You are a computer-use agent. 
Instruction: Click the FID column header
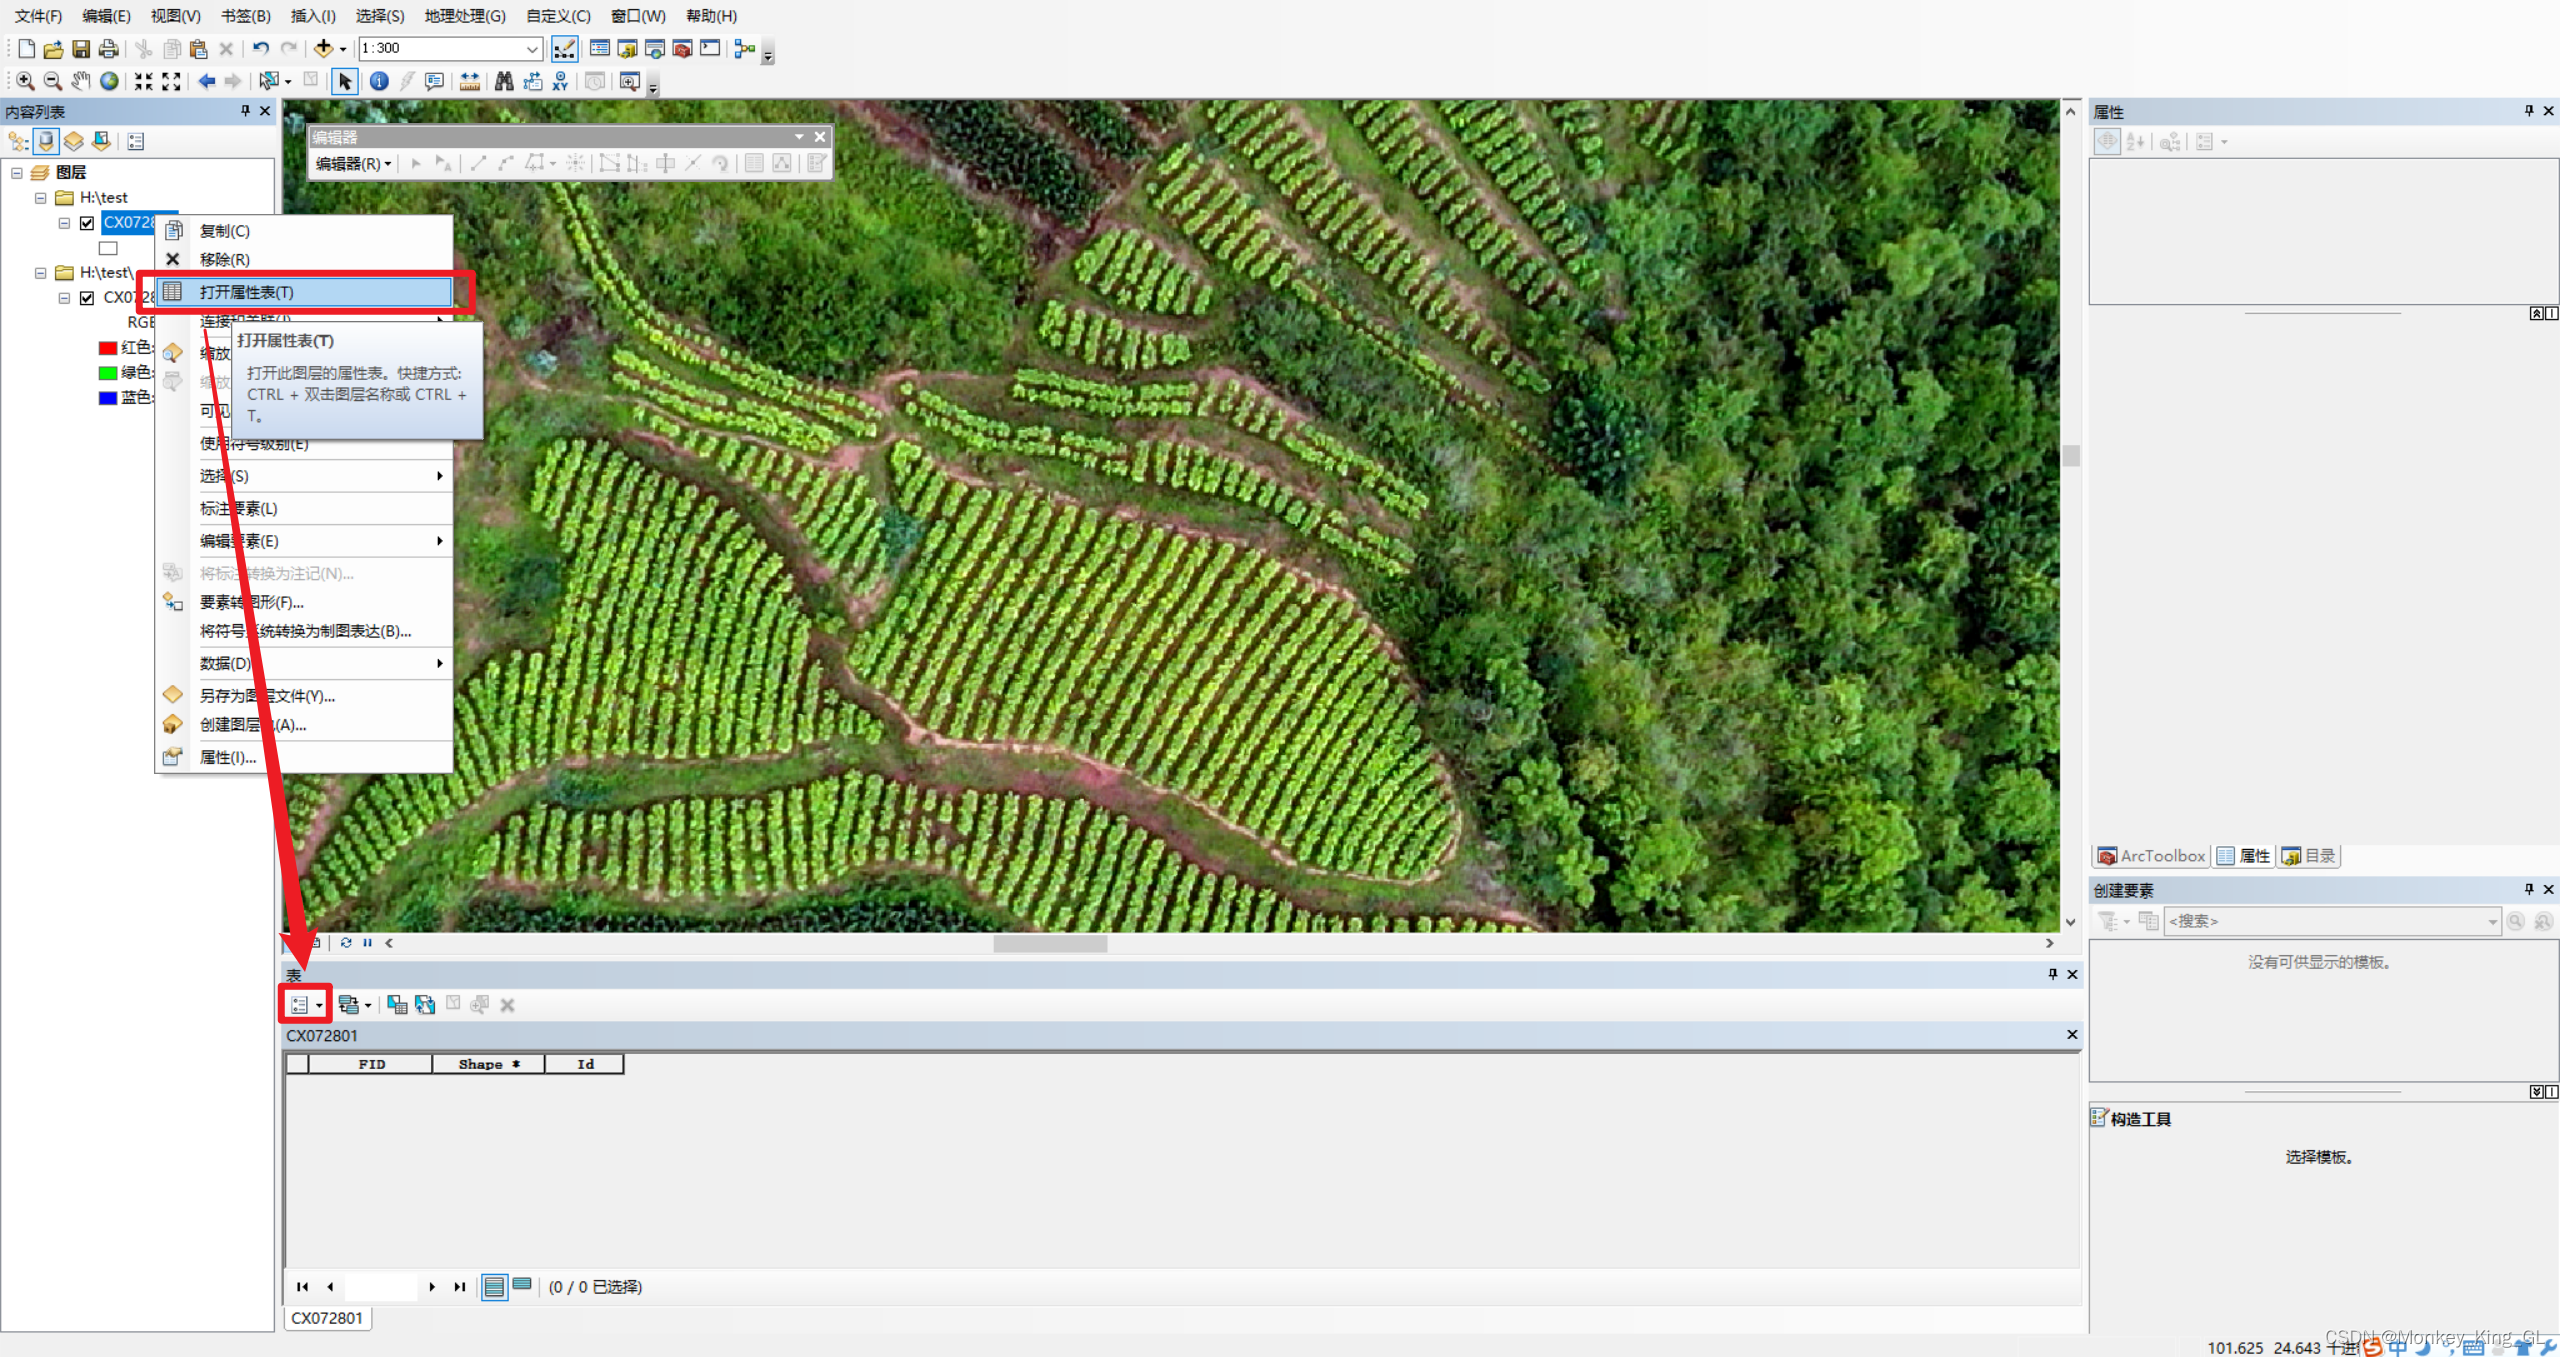pyautogui.click(x=371, y=1064)
